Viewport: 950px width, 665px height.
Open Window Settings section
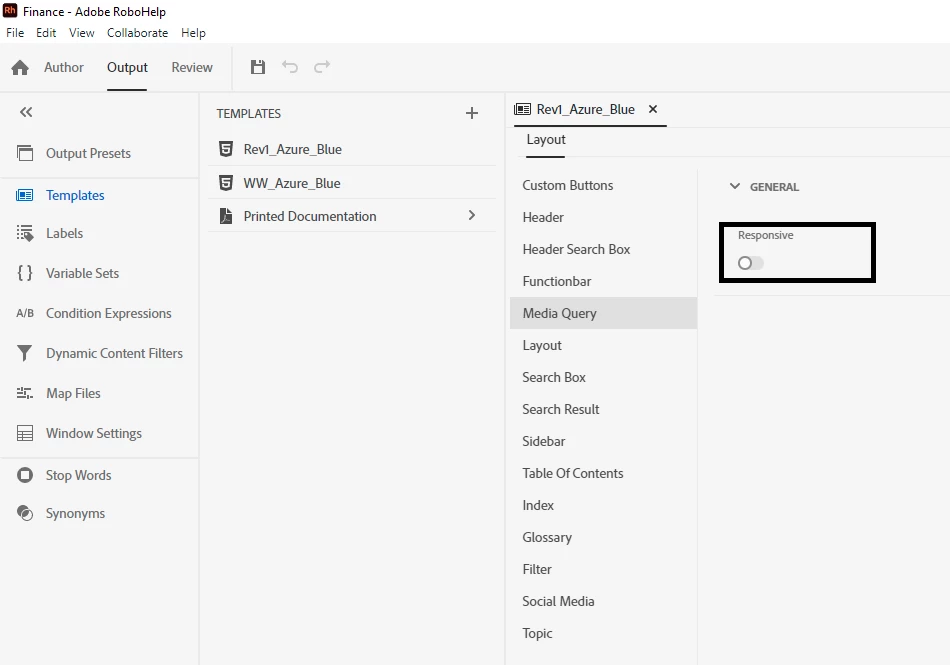94,433
